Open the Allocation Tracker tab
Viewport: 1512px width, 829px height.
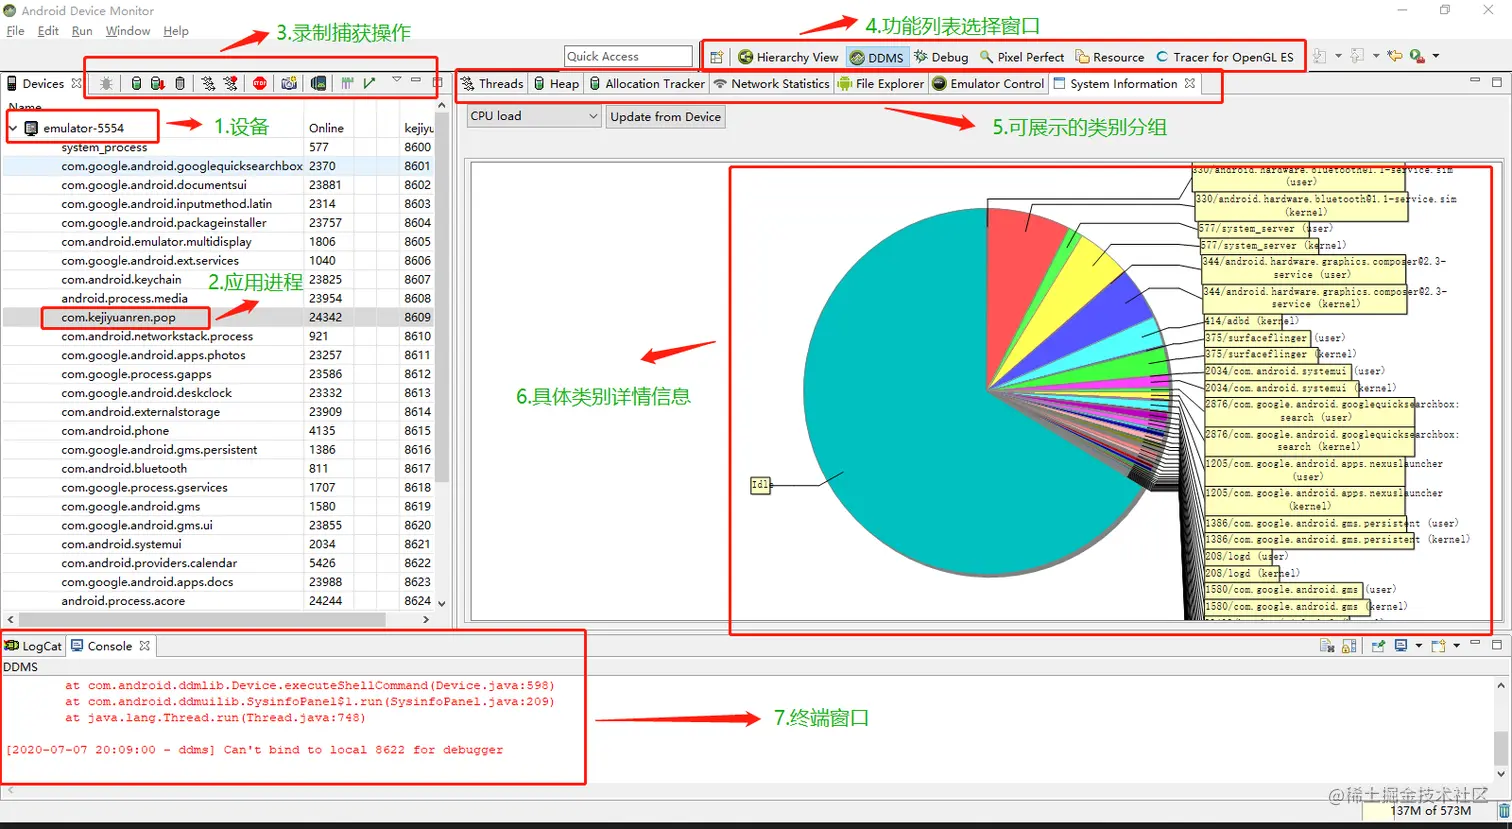pyautogui.click(x=647, y=84)
